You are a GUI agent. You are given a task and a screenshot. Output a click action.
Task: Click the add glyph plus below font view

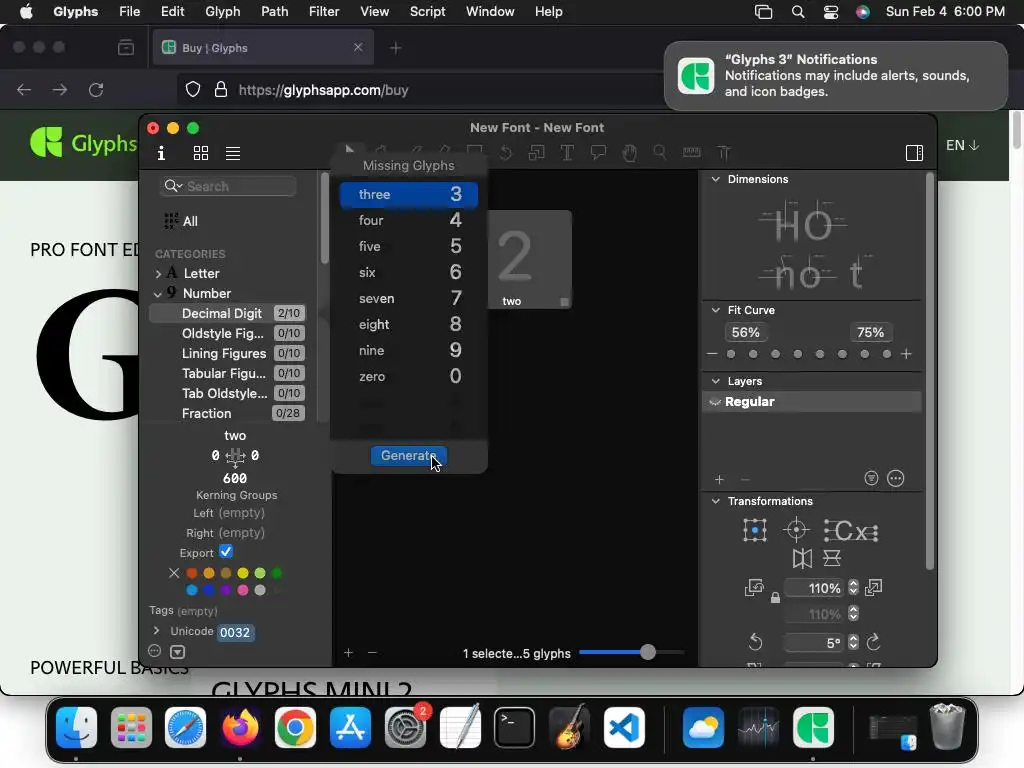click(x=349, y=652)
